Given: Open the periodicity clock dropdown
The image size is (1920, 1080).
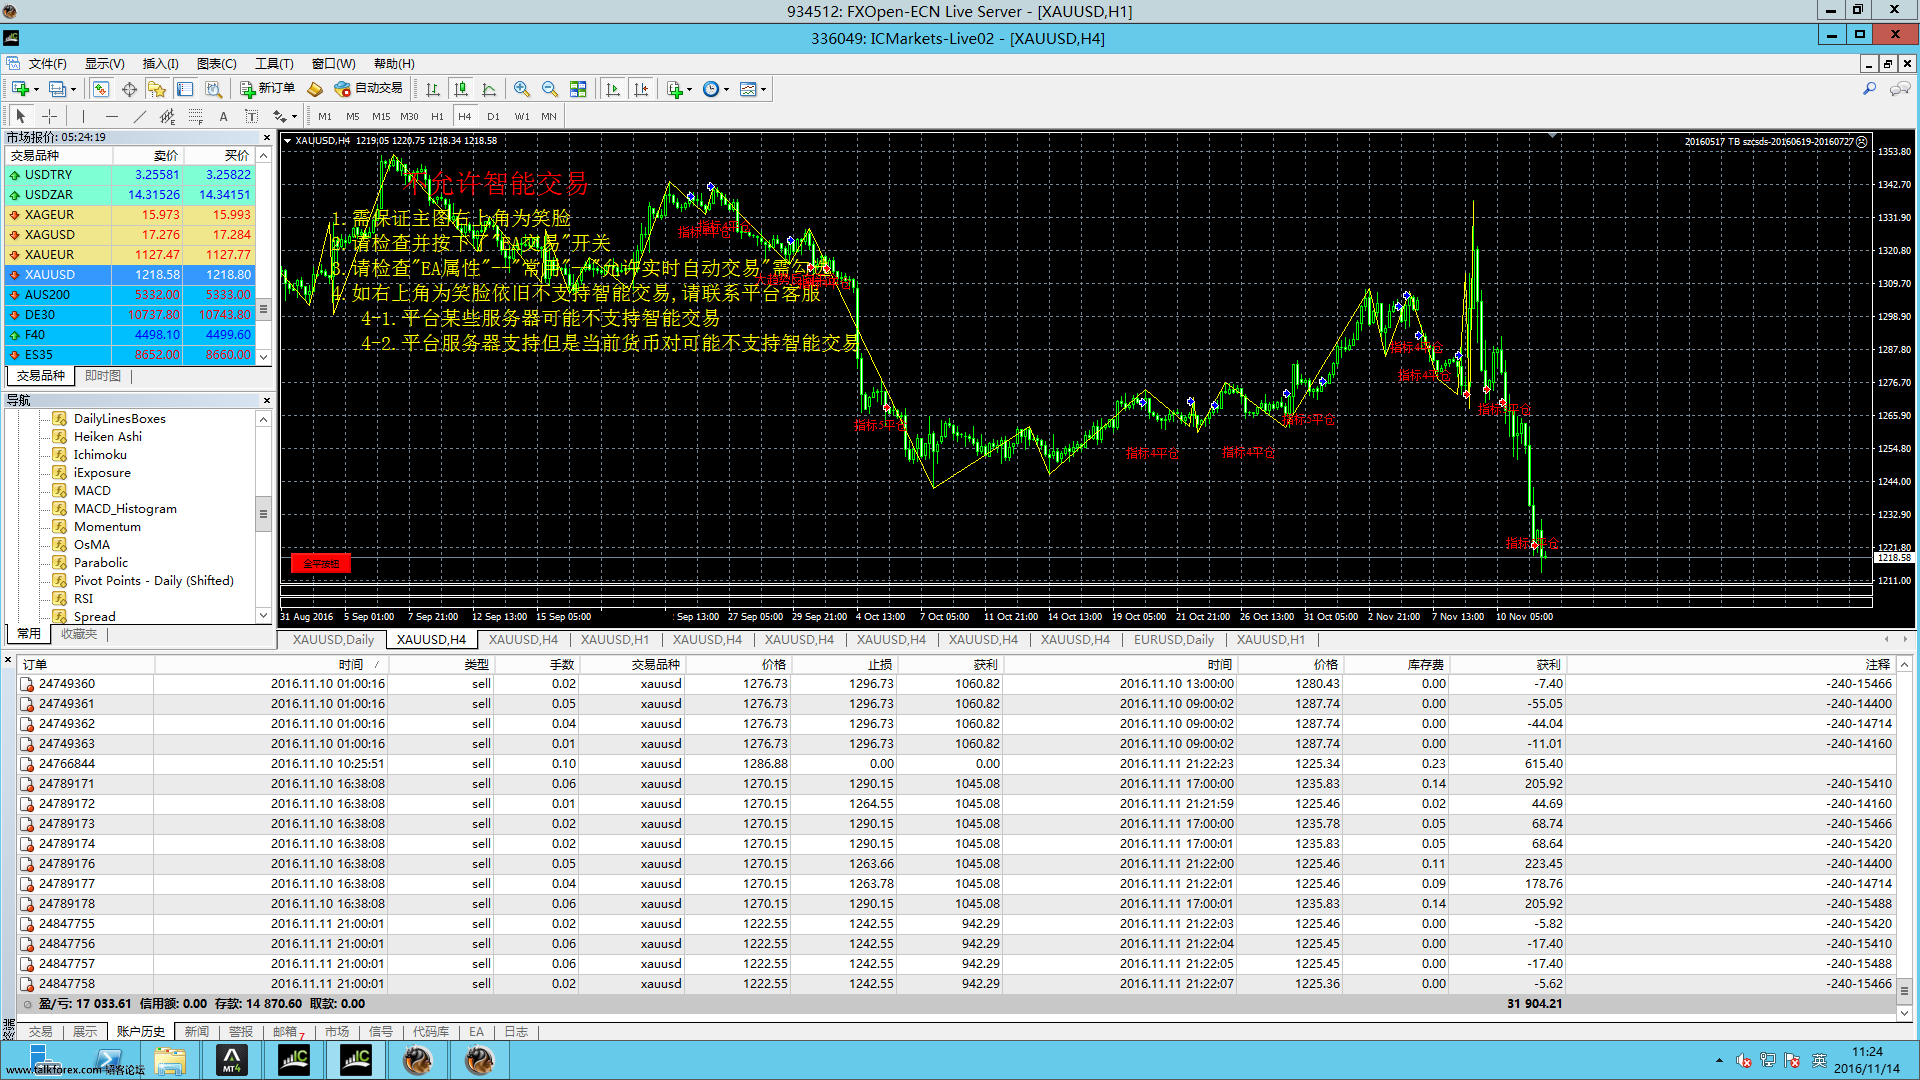Looking at the screenshot, I should pos(715,89).
